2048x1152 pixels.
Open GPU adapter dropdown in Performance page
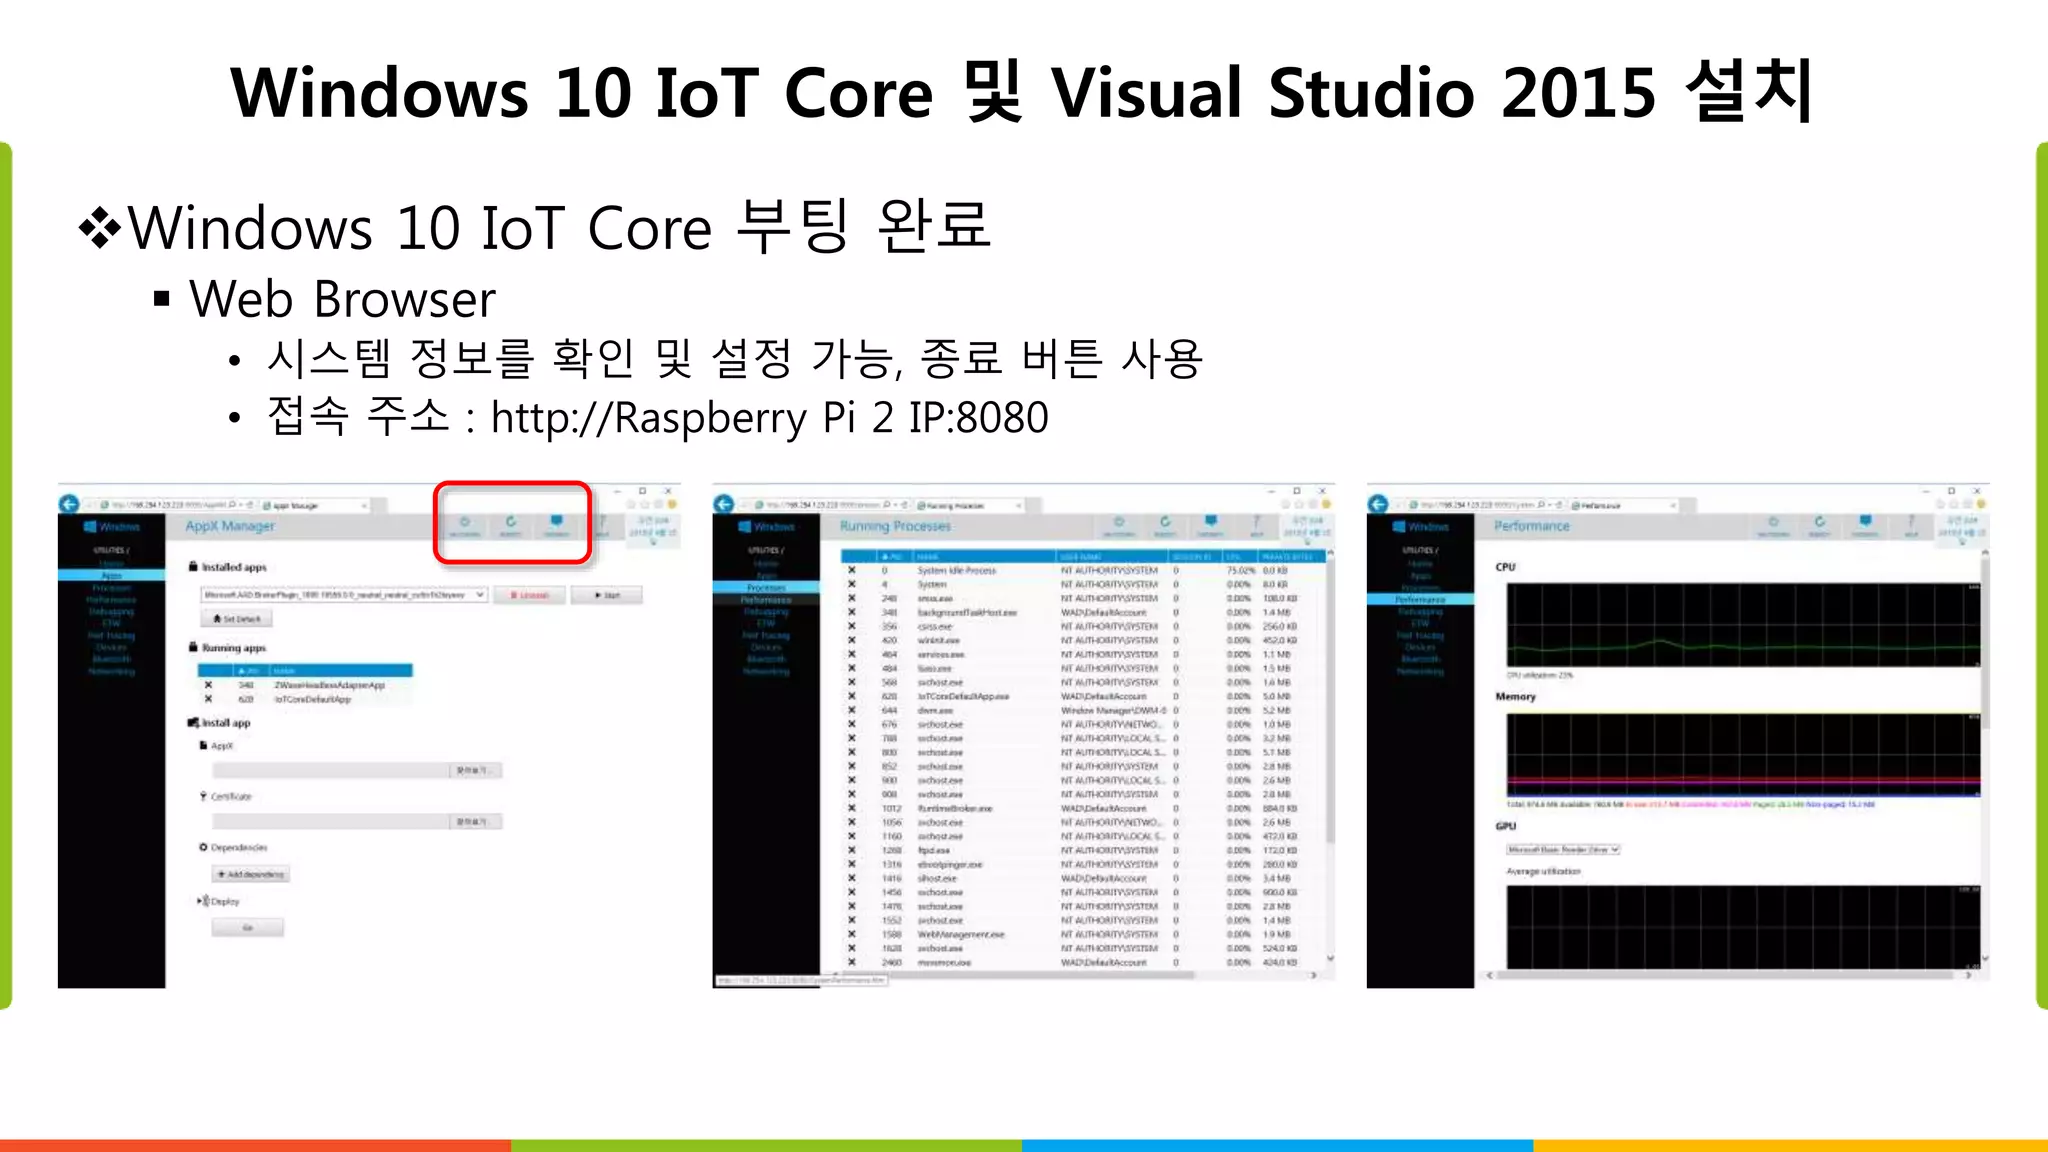(x=1563, y=849)
